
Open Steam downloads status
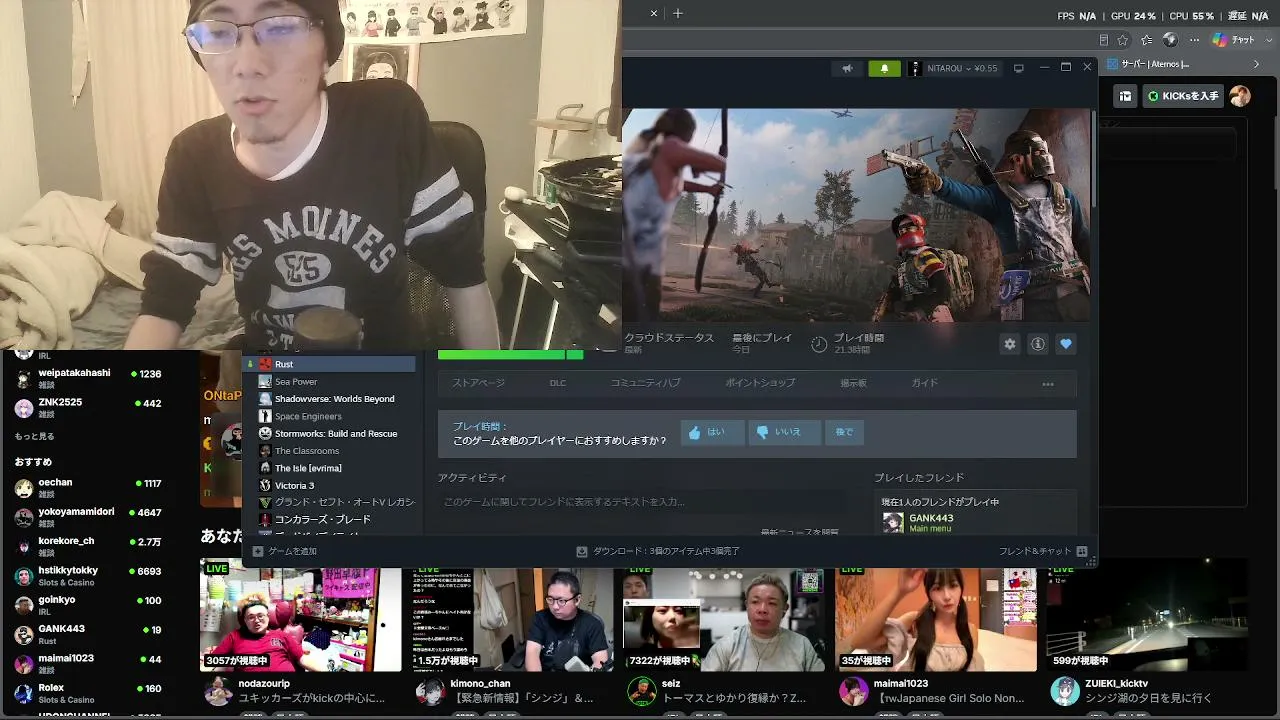point(658,551)
